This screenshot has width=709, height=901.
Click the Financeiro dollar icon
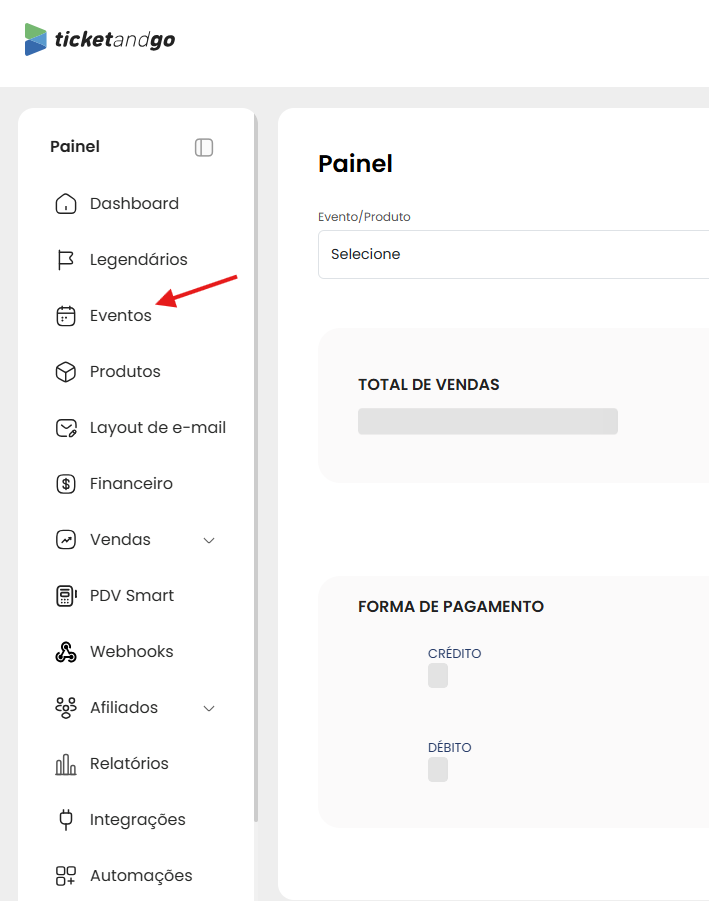[x=65, y=484]
